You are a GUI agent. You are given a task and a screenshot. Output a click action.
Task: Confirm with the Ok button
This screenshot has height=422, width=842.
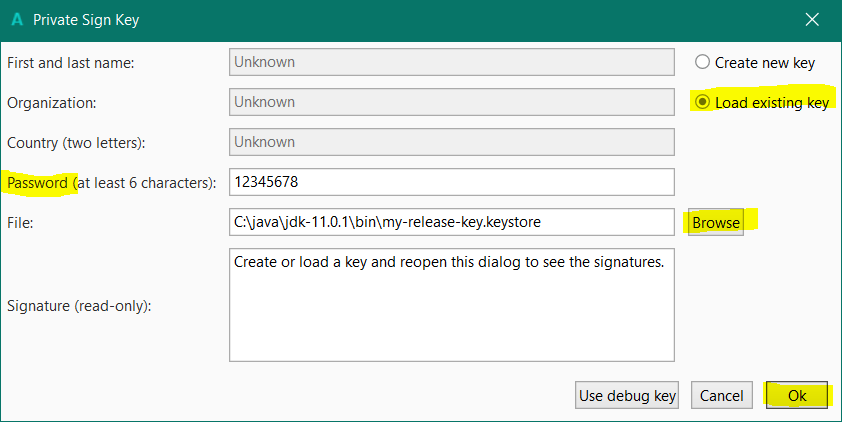(796, 396)
